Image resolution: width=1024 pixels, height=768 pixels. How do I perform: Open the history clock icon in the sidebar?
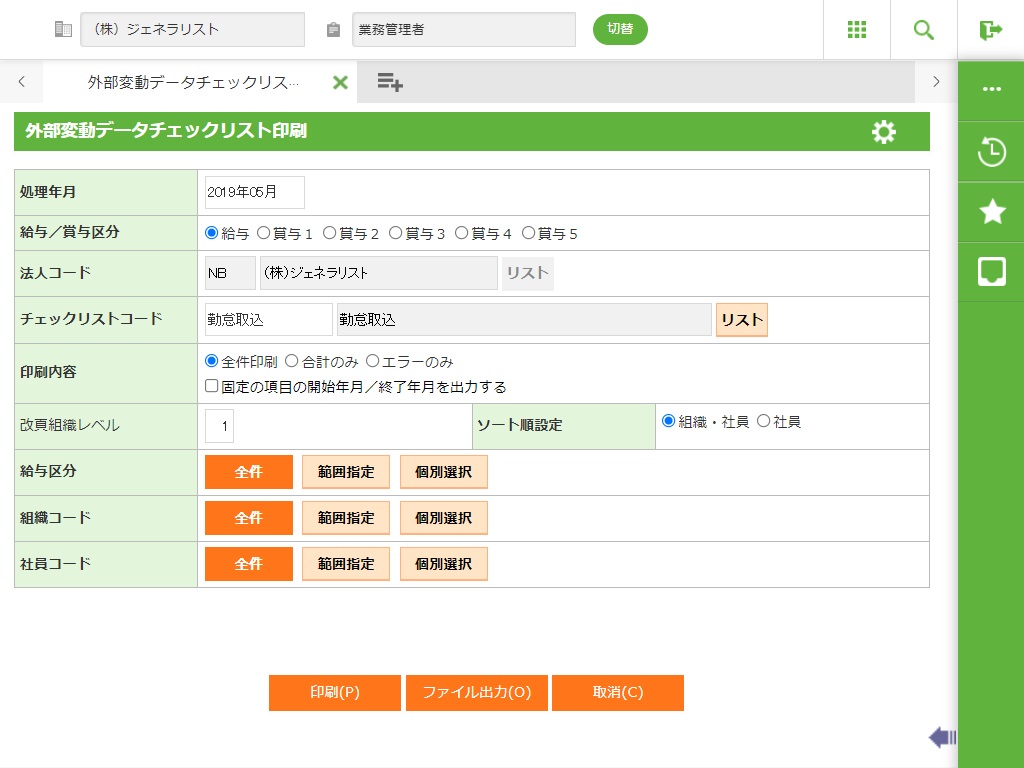[x=991, y=152]
